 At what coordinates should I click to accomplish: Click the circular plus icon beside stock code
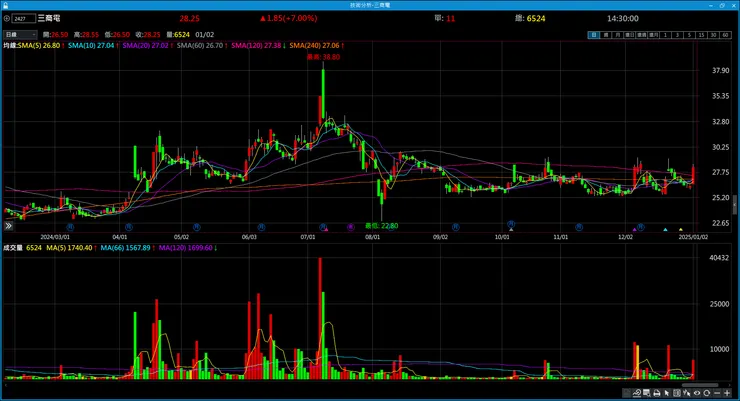tap(7, 18)
